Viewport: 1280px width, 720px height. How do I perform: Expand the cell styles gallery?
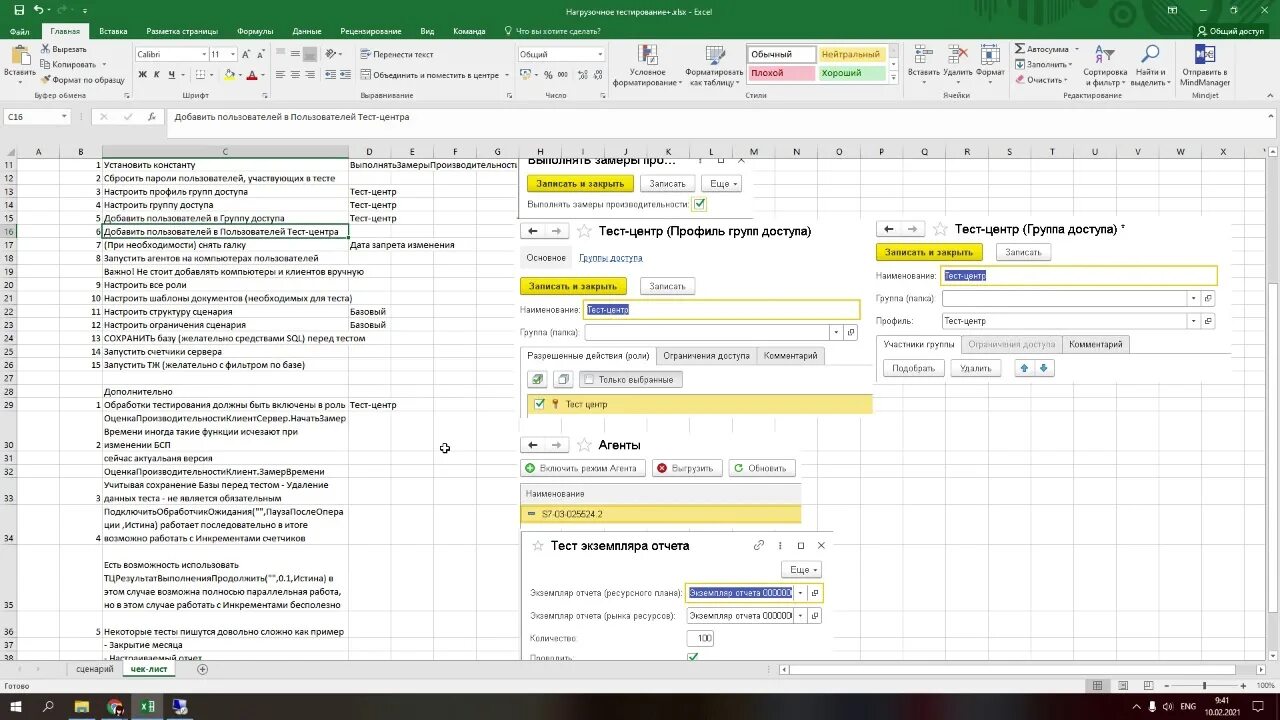[893, 78]
